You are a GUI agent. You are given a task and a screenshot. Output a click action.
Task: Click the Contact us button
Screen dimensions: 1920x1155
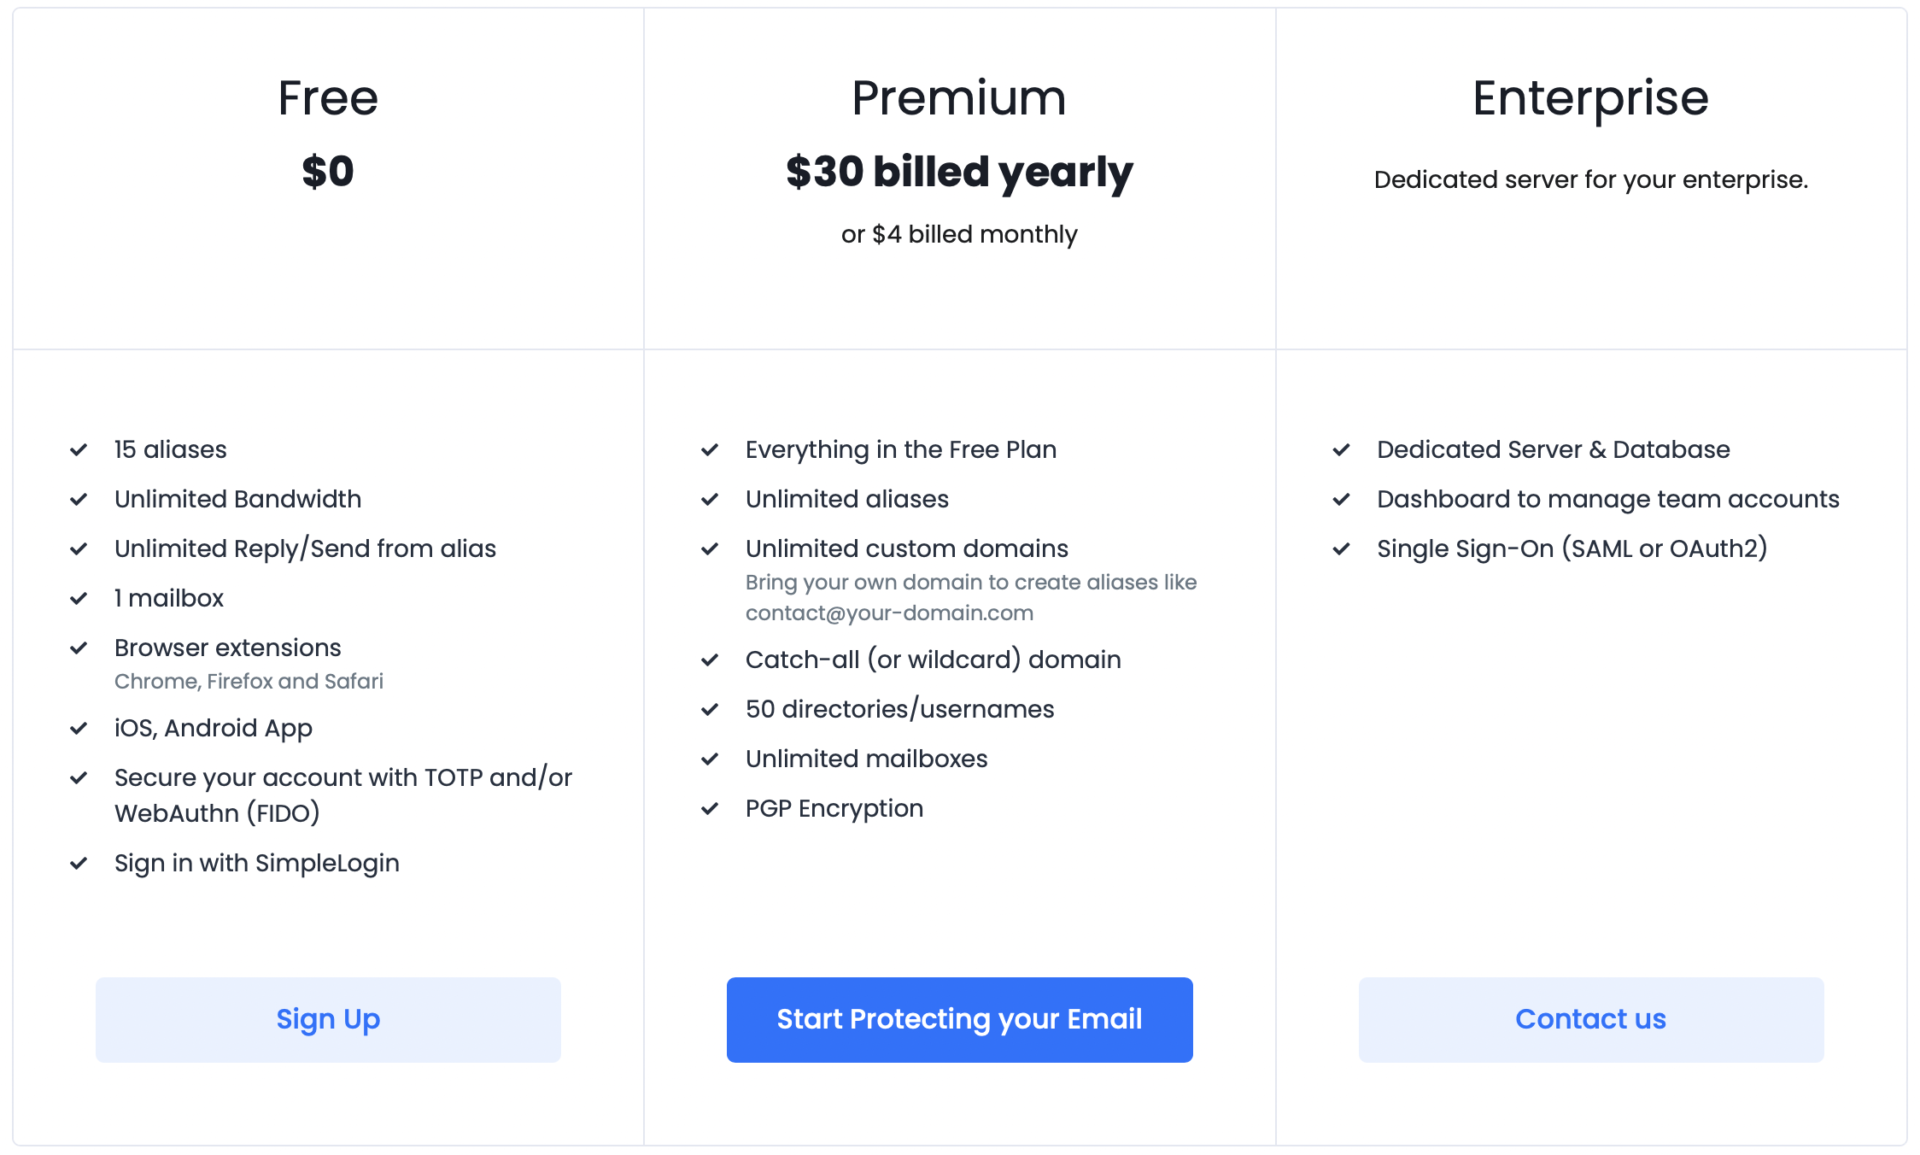pyautogui.click(x=1590, y=1019)
